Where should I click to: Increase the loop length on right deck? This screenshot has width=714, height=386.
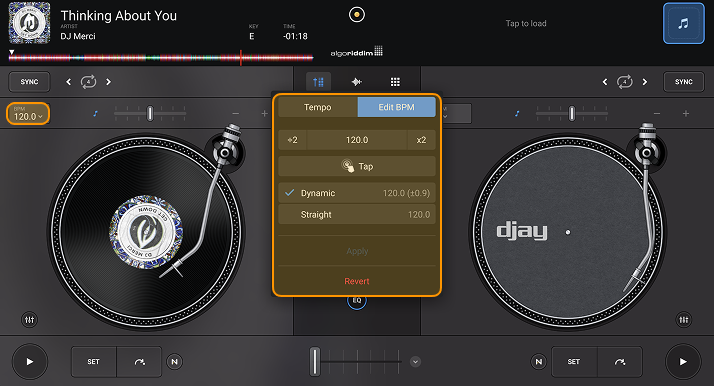645,82
